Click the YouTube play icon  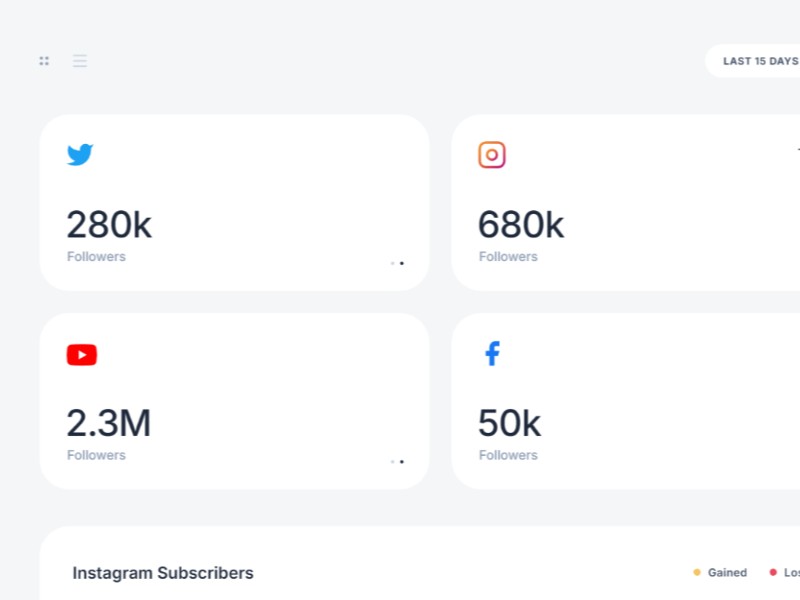(x=82, y=355)
